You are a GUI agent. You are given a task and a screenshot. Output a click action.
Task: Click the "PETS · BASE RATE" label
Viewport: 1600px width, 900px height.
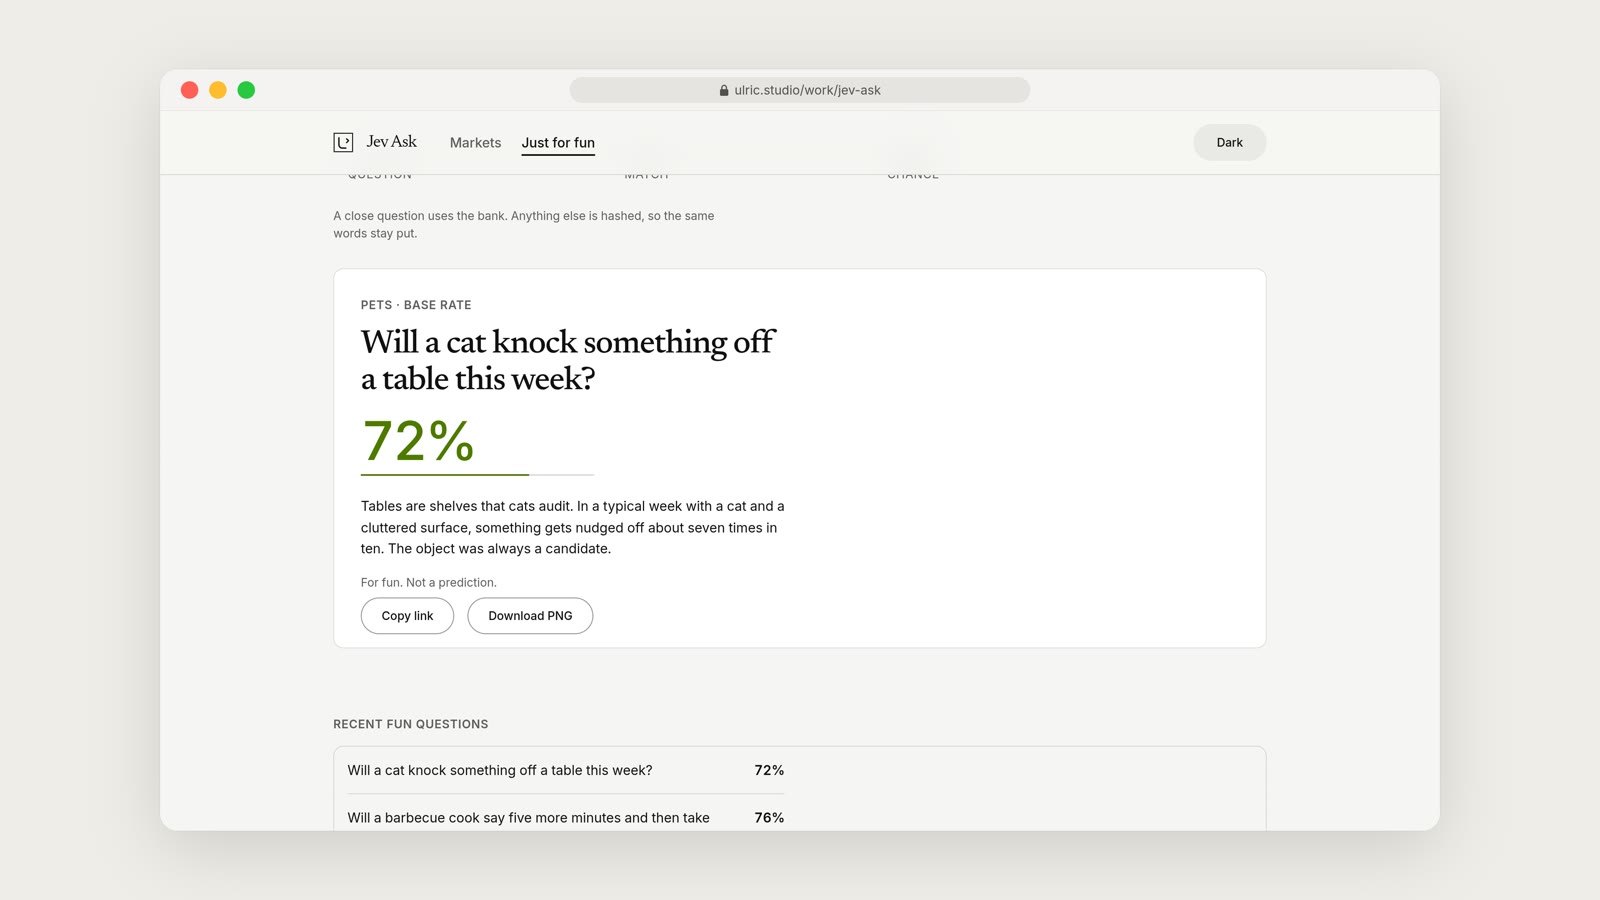[416, 305]
